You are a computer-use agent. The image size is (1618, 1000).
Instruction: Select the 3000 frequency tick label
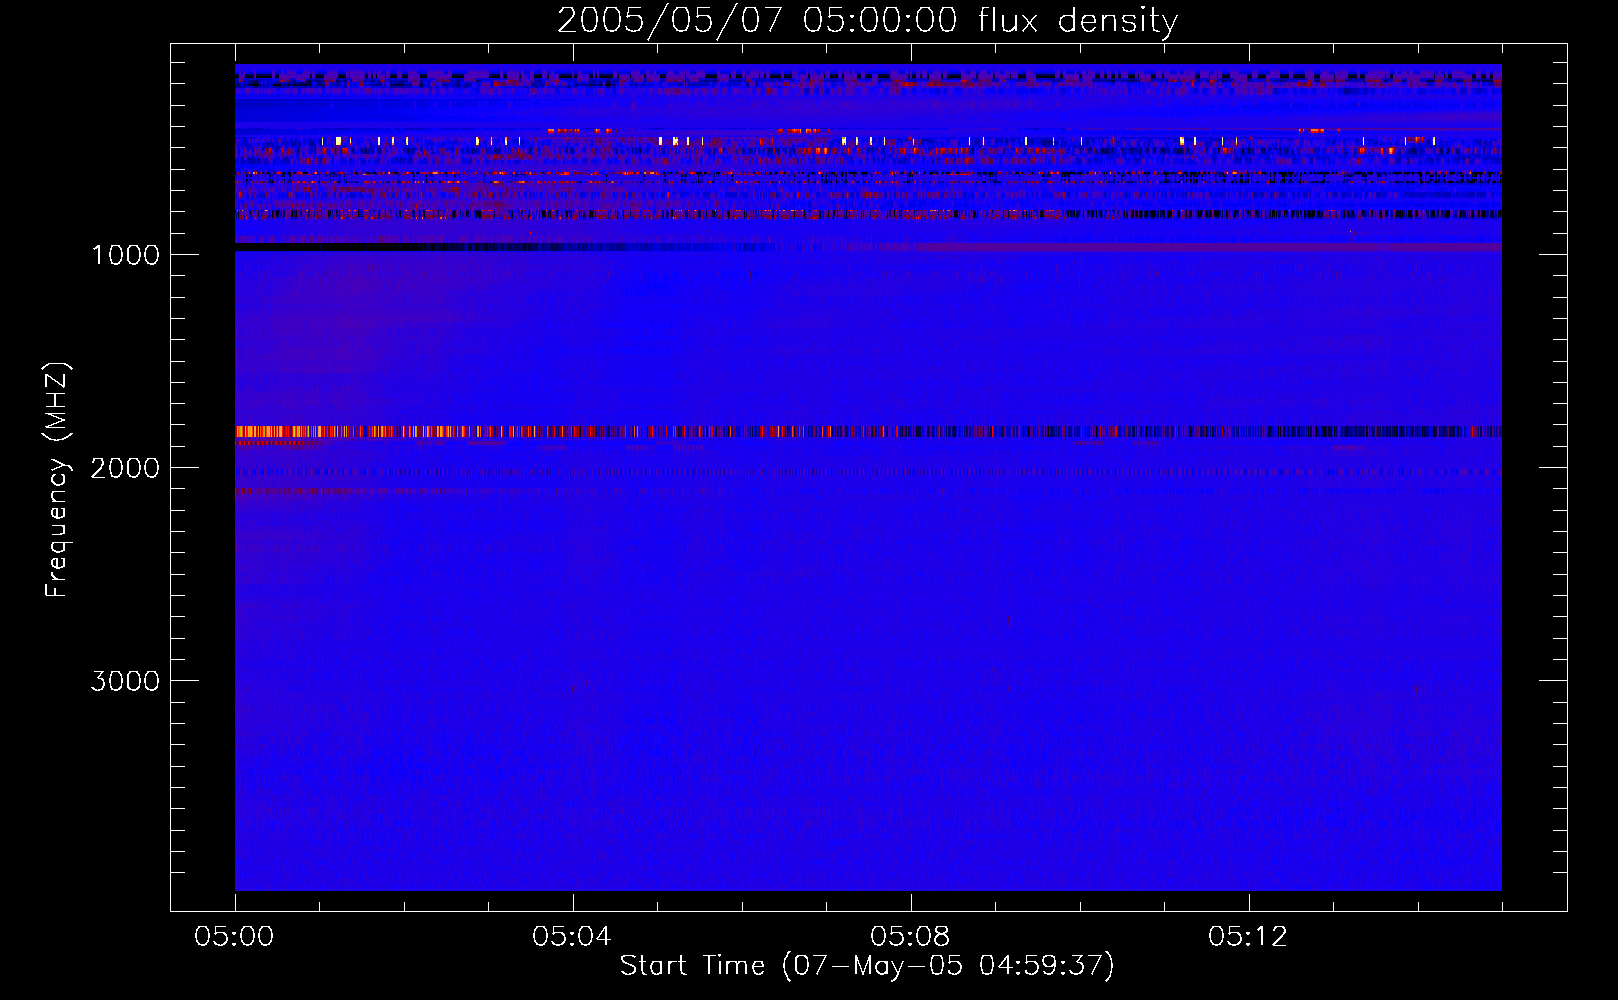(125, 681)
